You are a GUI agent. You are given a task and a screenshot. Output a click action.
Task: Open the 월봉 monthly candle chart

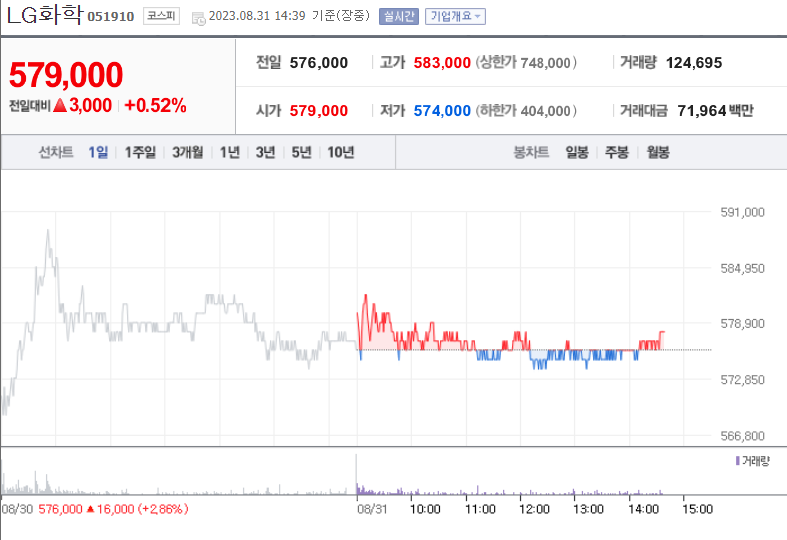[658, 152]
